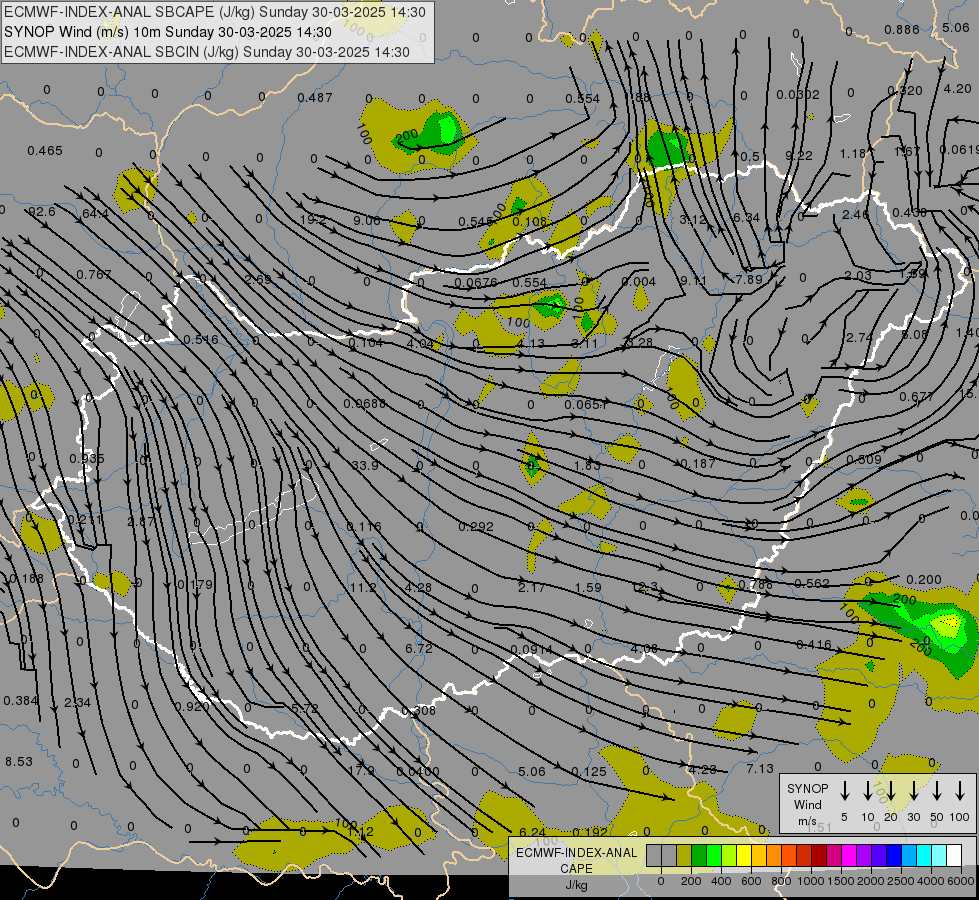The width and height of the screenshot is (979, 900).
Task: Click the 0.767 value on the map
Action: pos(94,274)
